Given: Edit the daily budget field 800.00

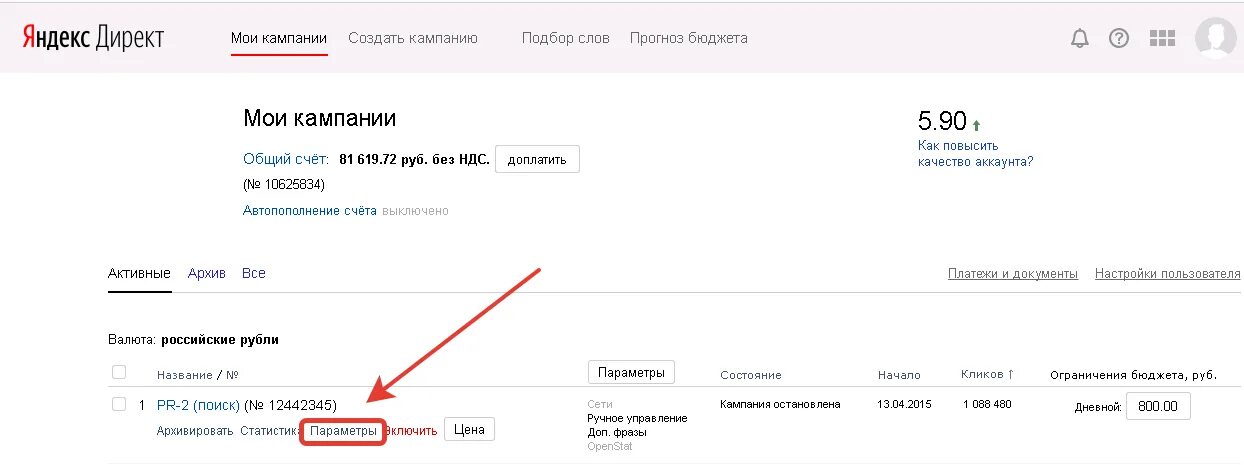Looking at the screenshot, I should point(1158,407).
